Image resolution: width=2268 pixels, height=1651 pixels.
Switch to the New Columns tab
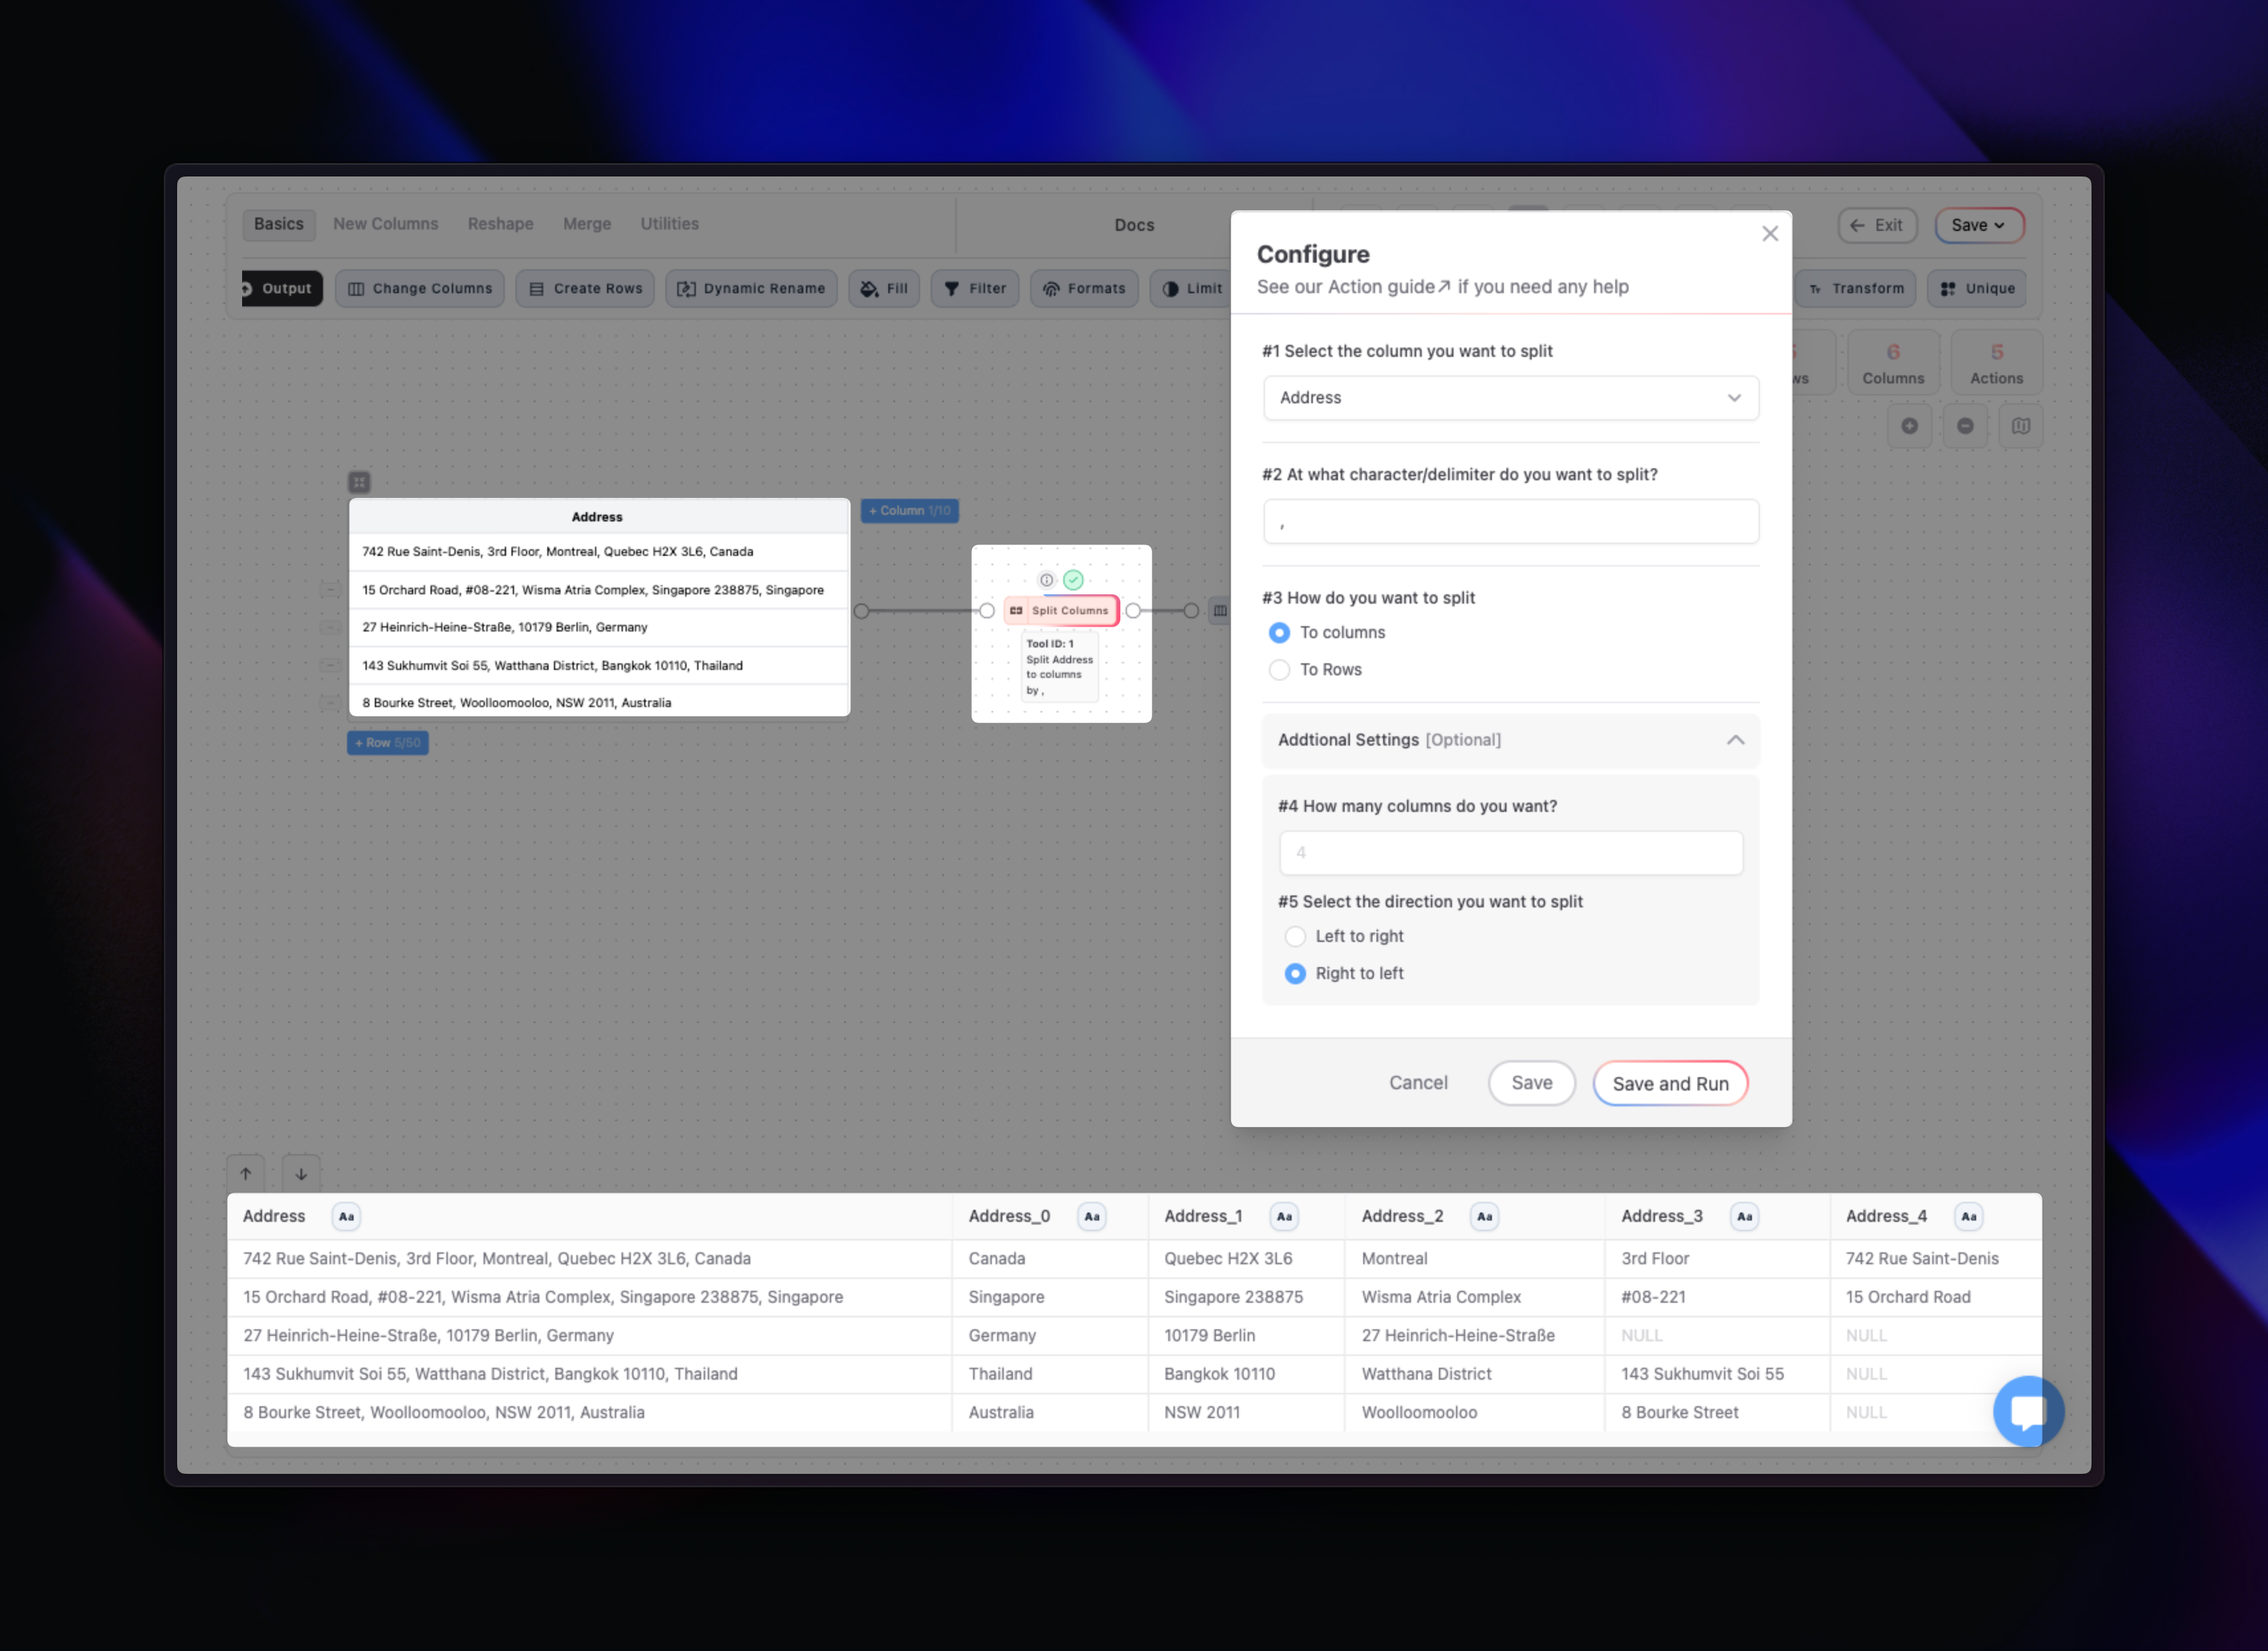[x=385, y=224]
